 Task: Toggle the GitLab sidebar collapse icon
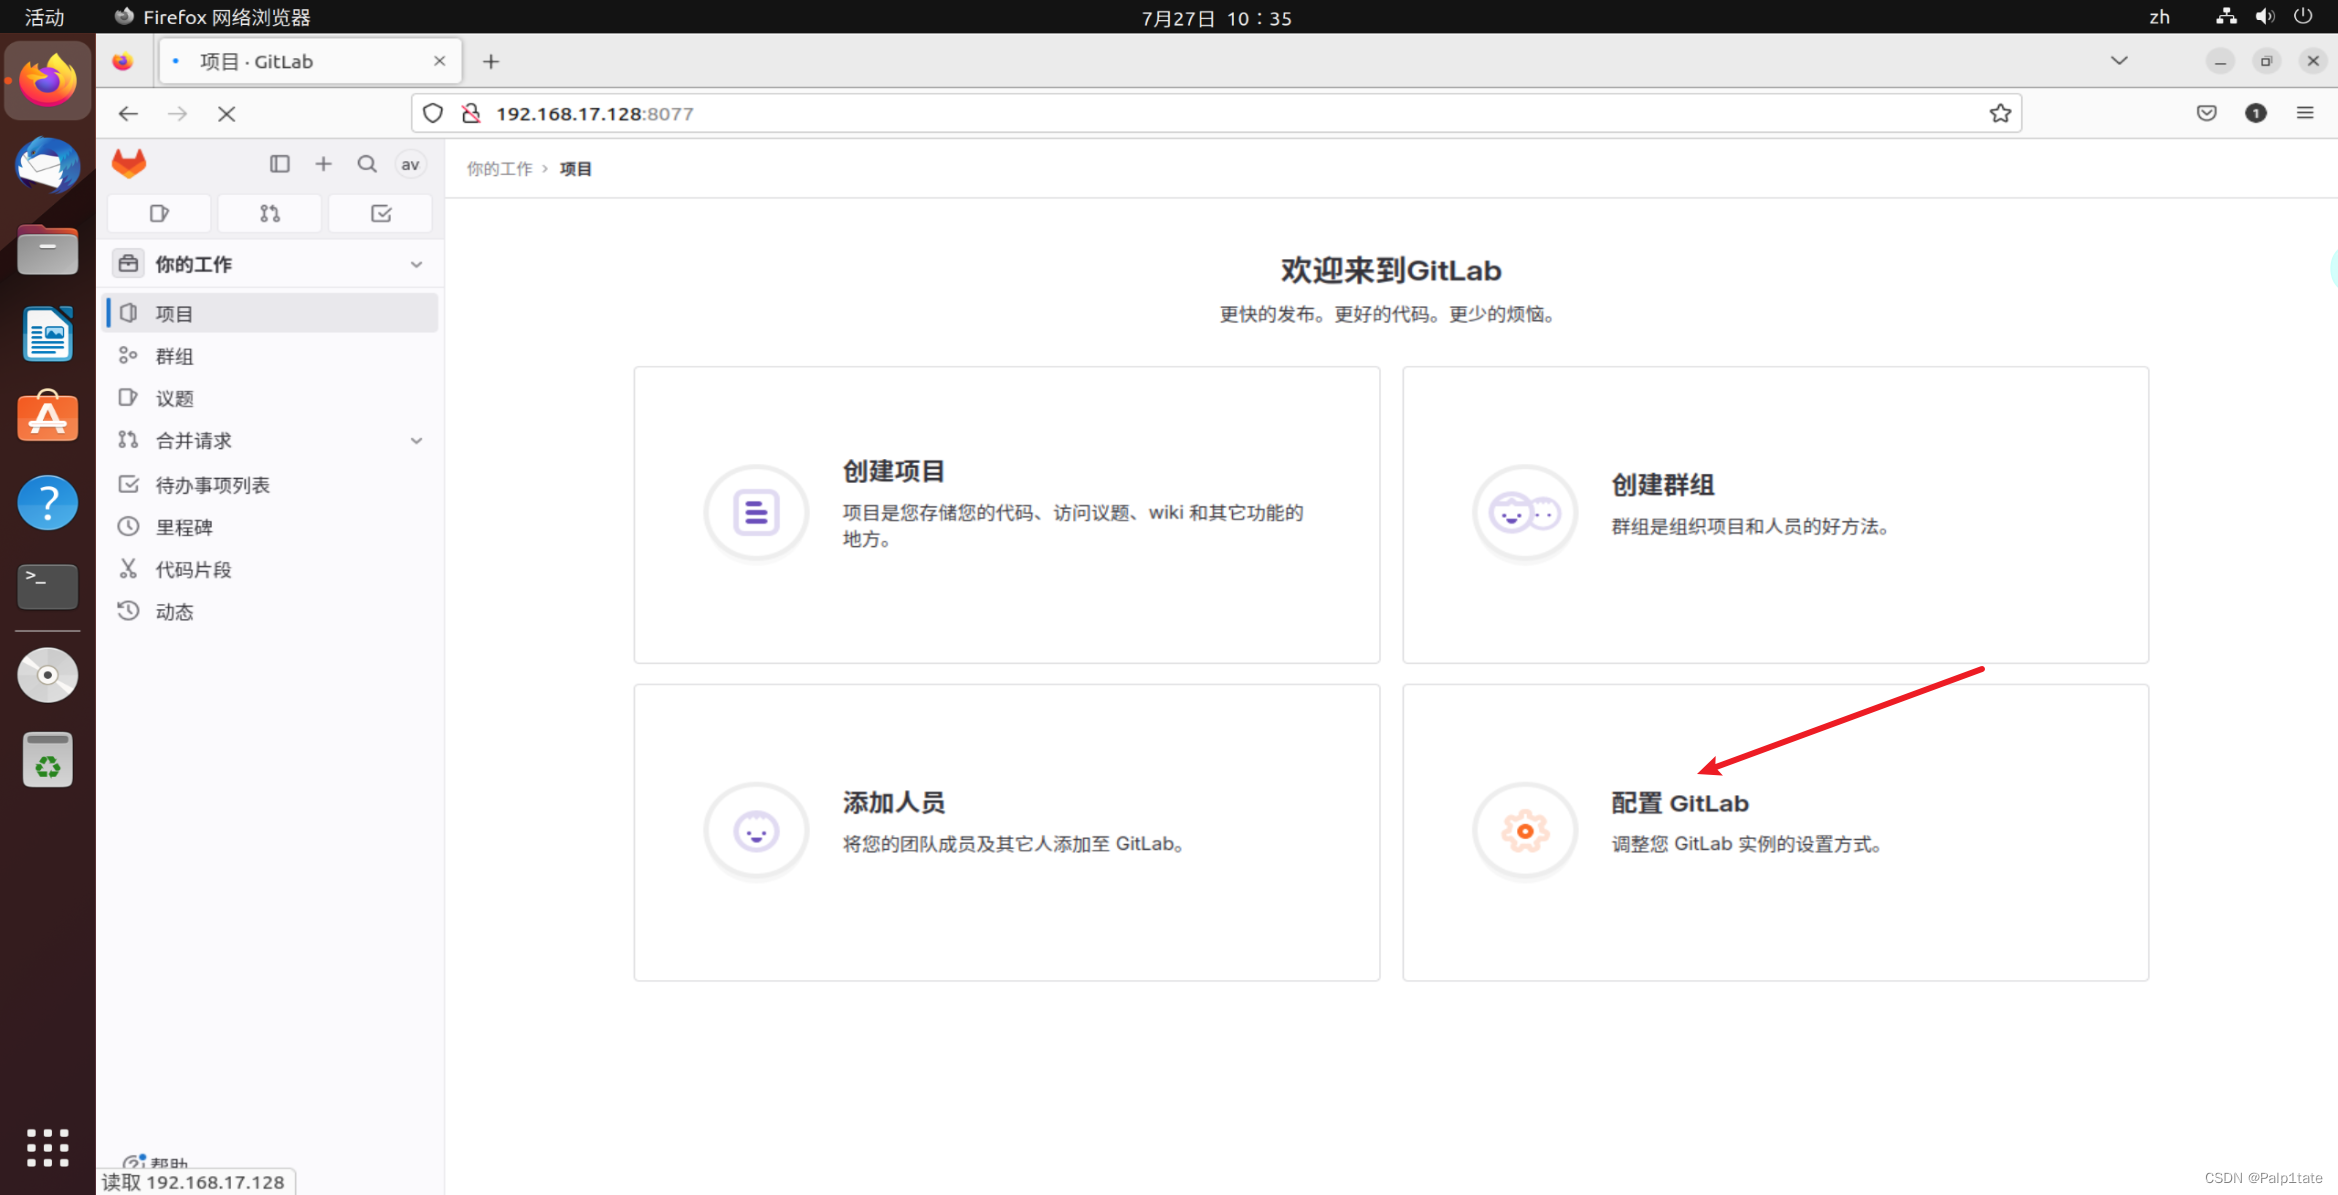coord(280,164)
